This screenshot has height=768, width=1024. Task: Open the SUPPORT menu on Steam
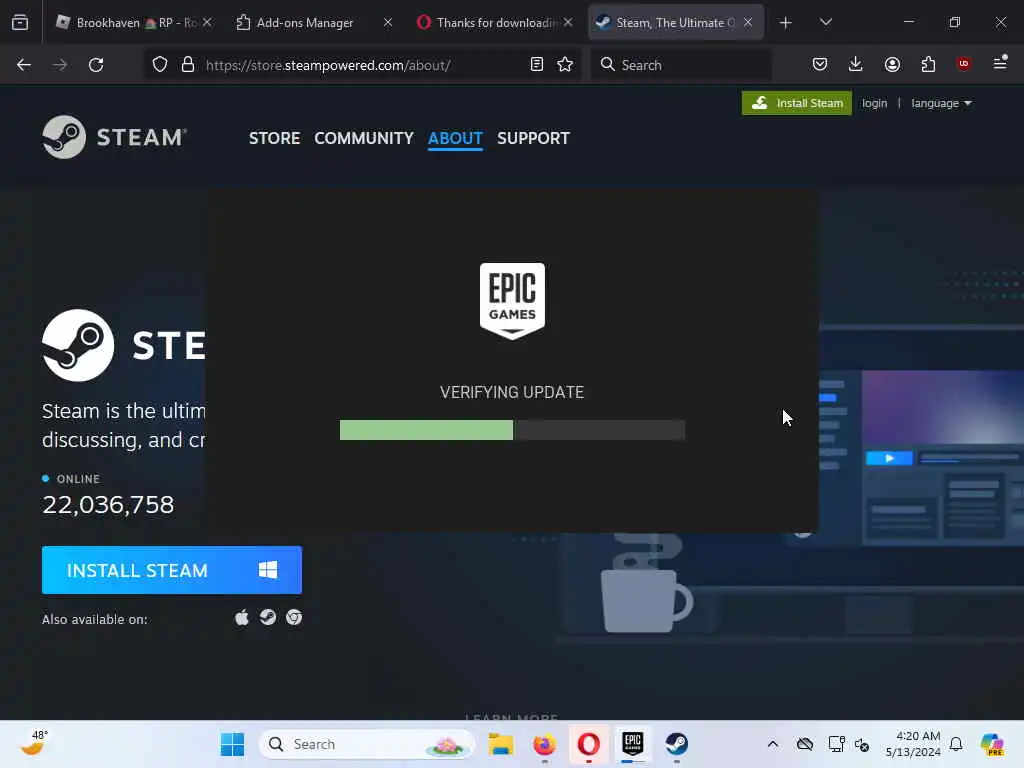[x=533, y=138]
